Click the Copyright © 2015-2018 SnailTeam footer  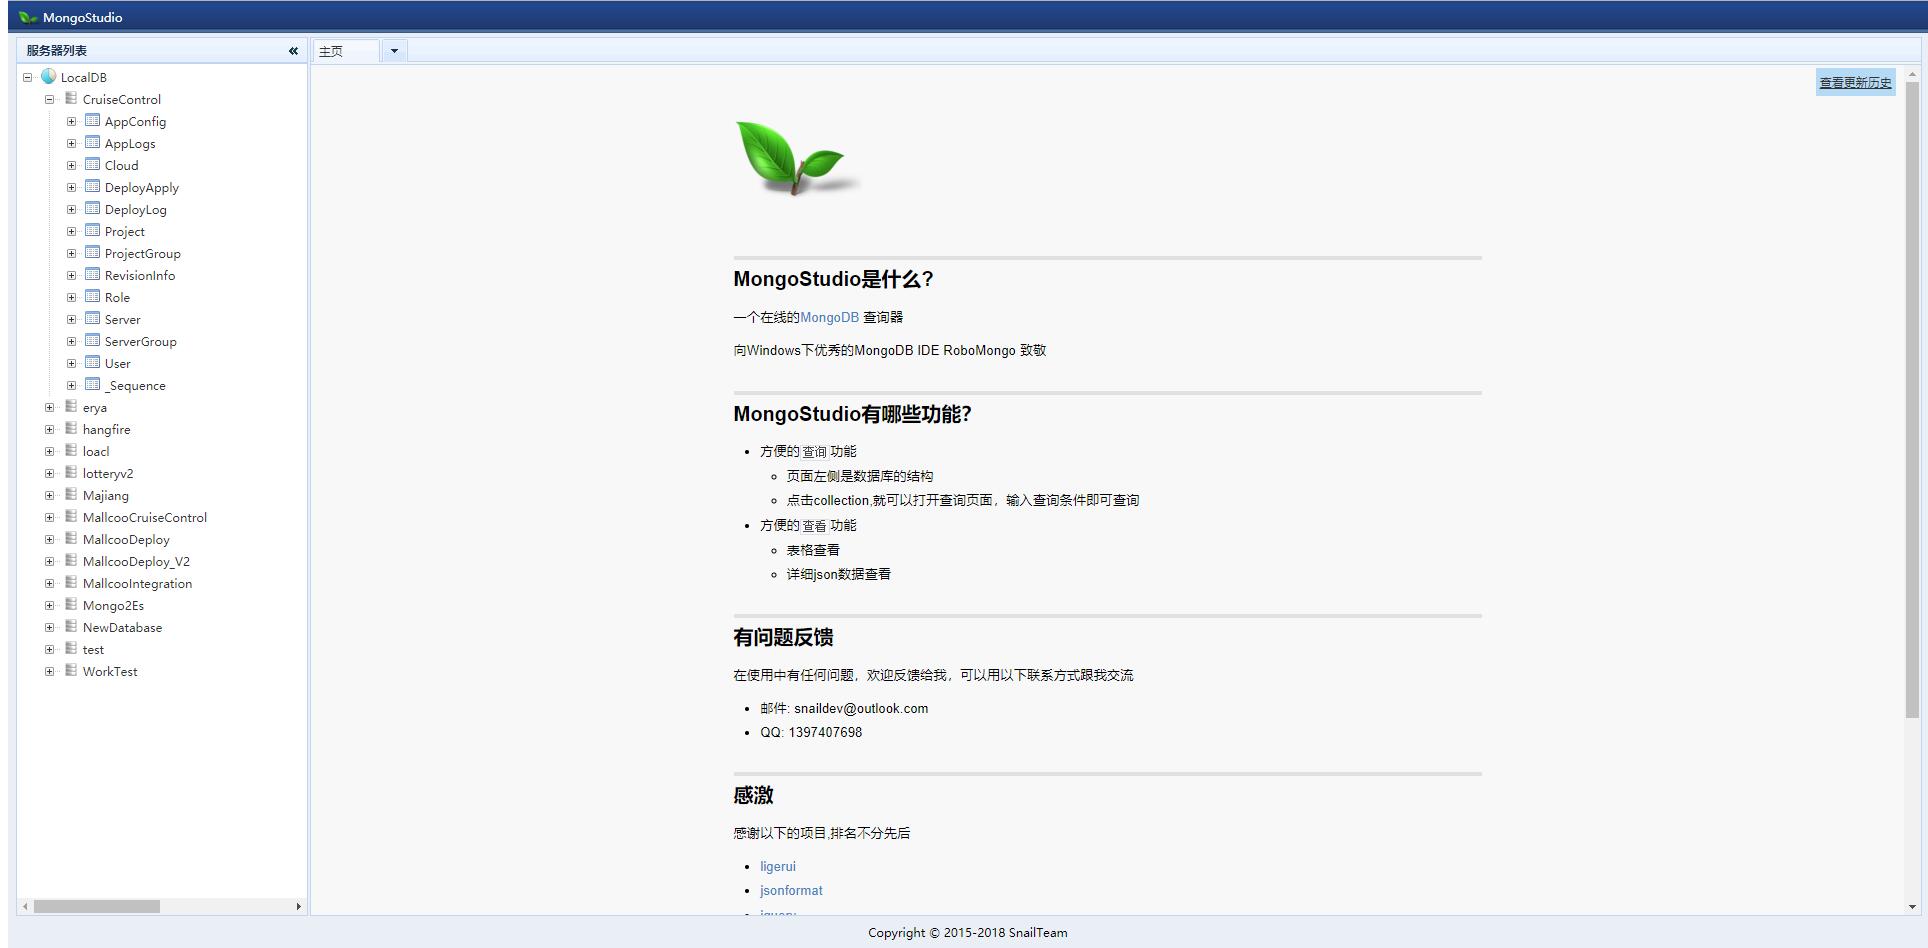coord(967,932)
